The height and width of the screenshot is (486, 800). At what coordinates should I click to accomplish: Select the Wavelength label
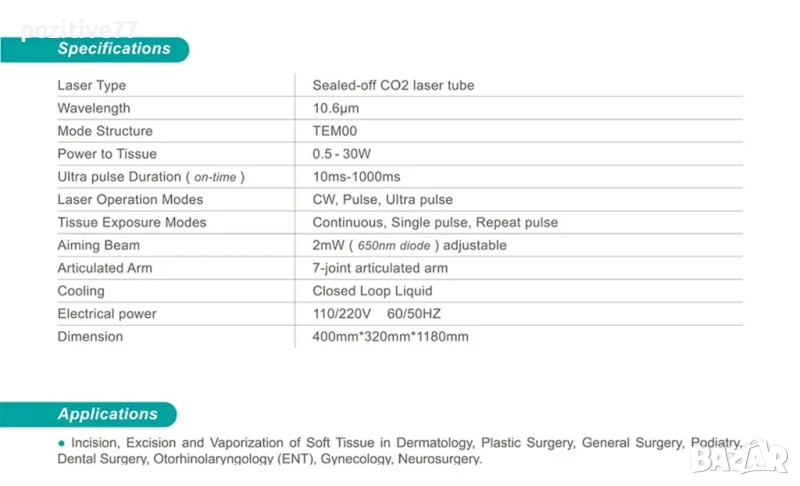(94, 108)
